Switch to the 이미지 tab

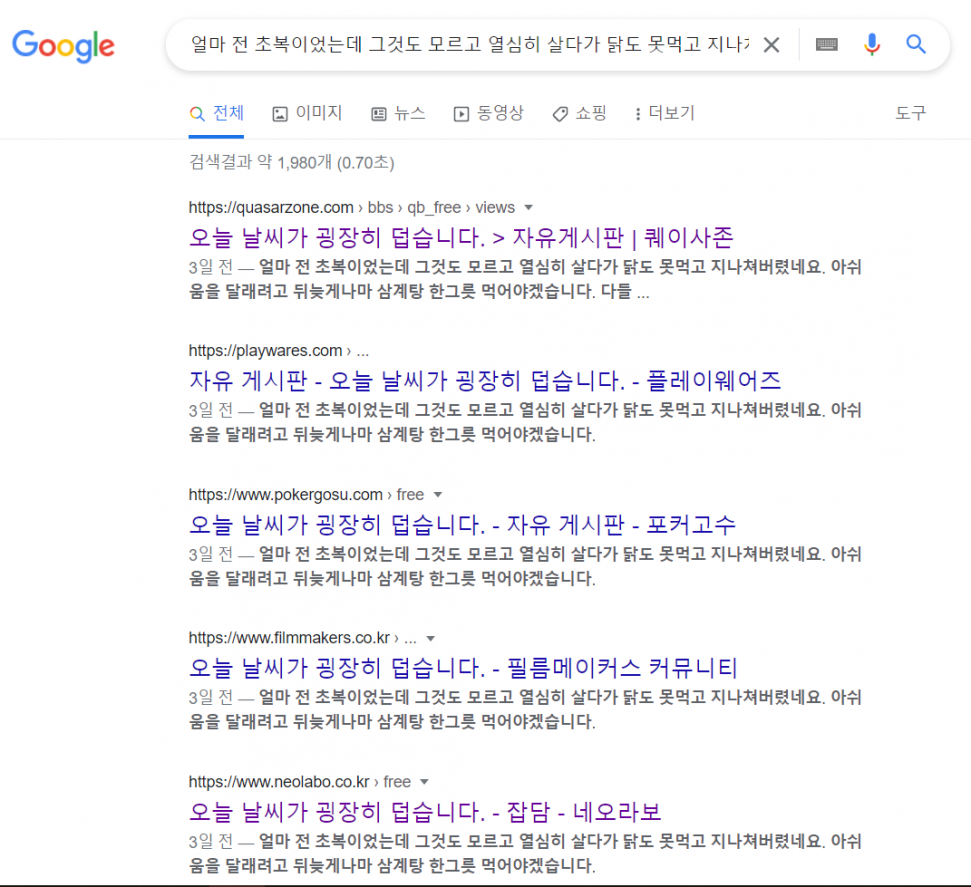coord(307,113)
